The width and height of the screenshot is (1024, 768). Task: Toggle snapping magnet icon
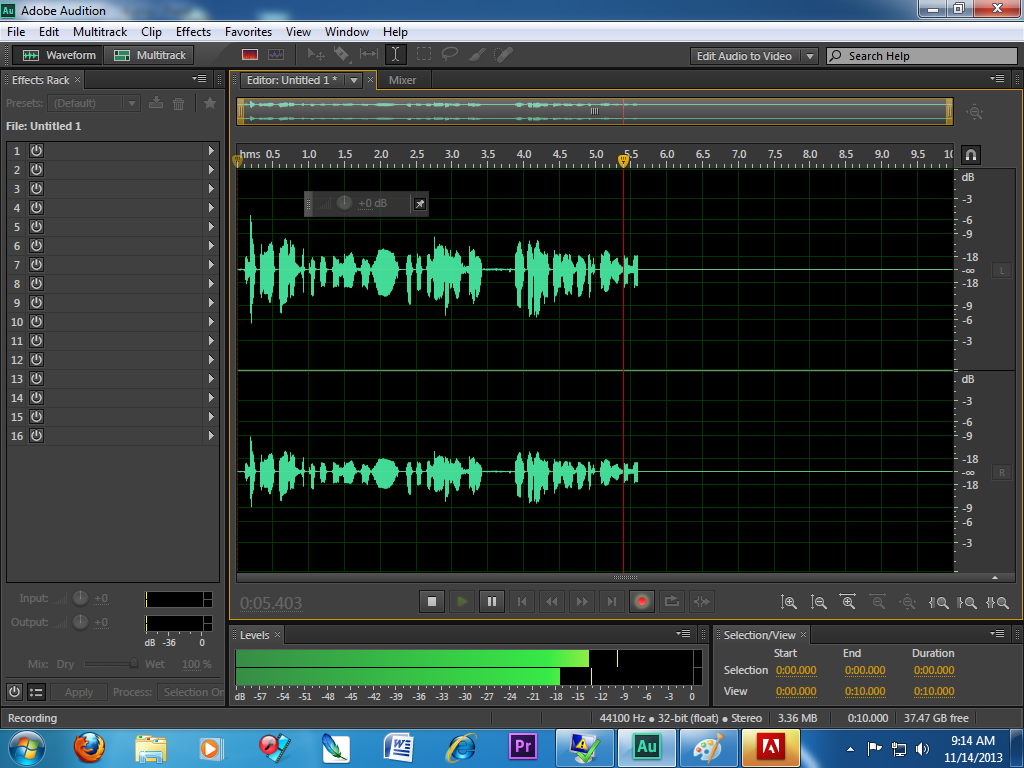pyautogui.click(x=971, y=155)
